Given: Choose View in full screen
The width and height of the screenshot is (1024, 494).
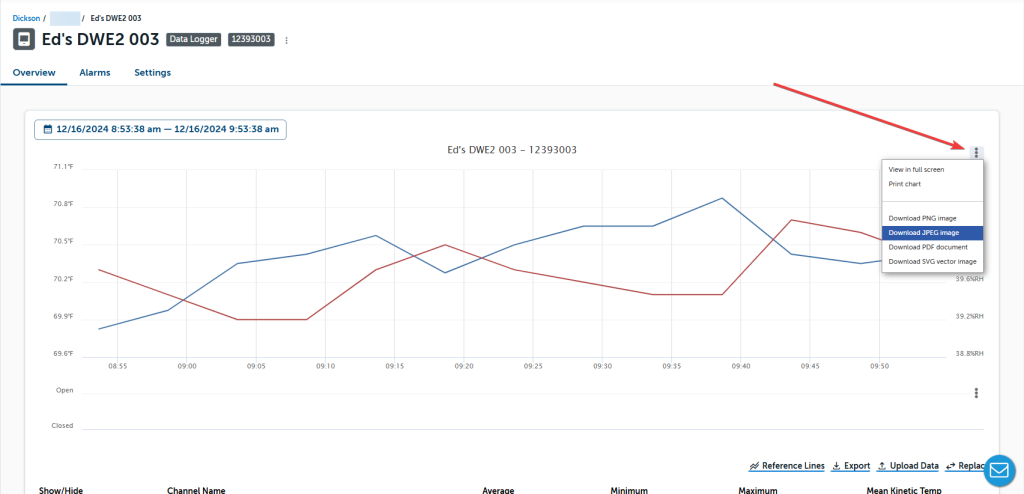Looking at the screenshot, I should pyautogui.click(x=916, y=170).
